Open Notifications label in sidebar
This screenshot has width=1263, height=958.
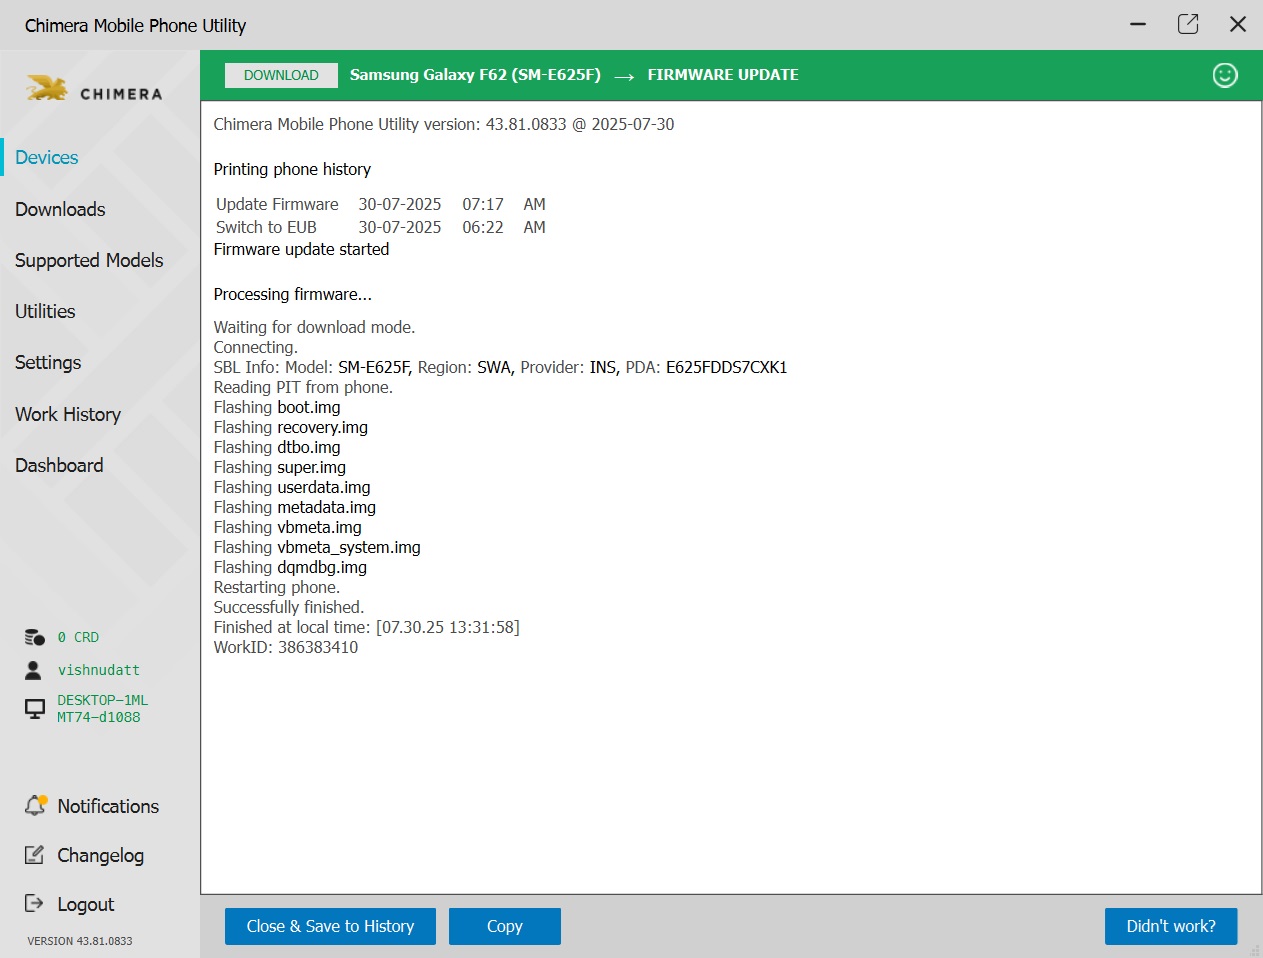click(x=108, y=806)
